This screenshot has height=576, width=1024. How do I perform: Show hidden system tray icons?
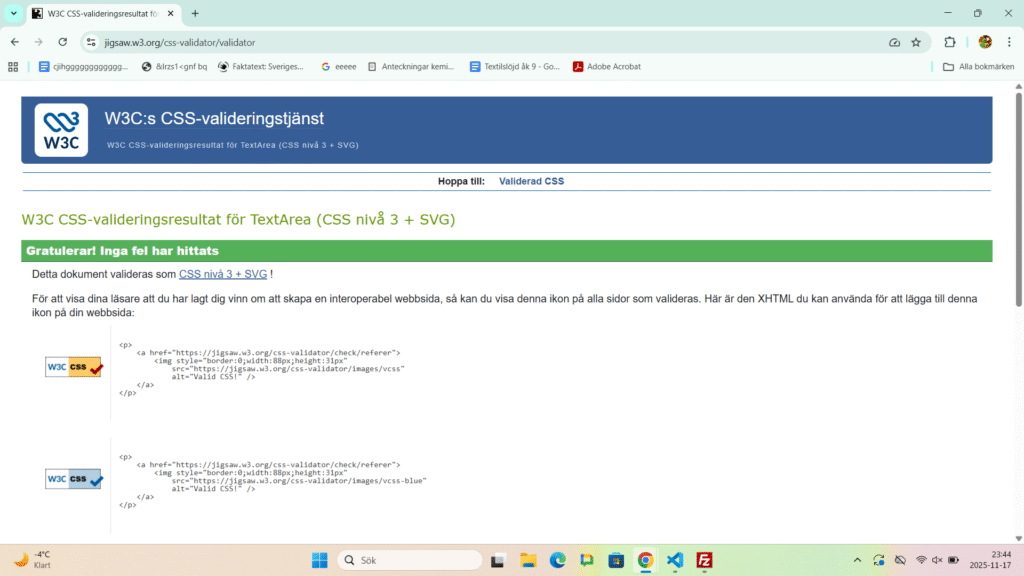(857, 560)
